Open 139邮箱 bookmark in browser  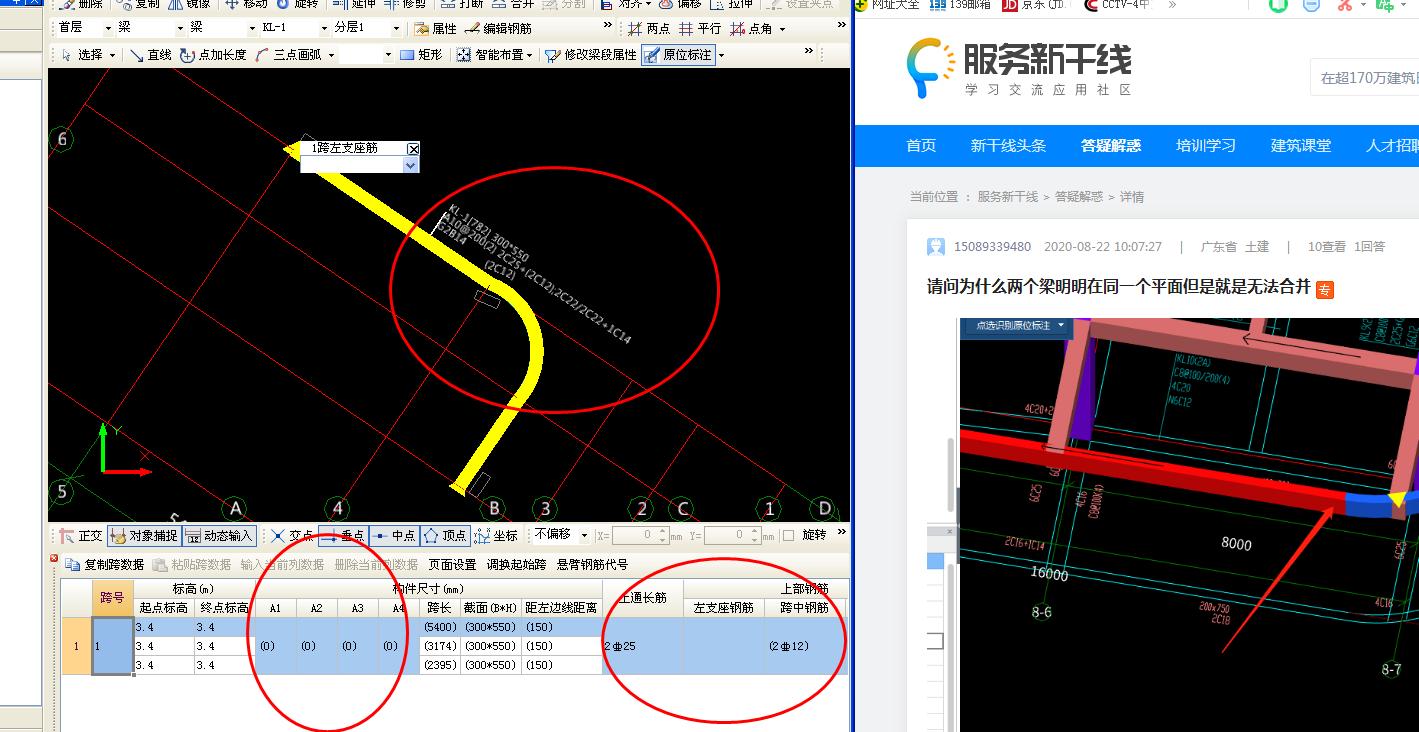[958, 5]
